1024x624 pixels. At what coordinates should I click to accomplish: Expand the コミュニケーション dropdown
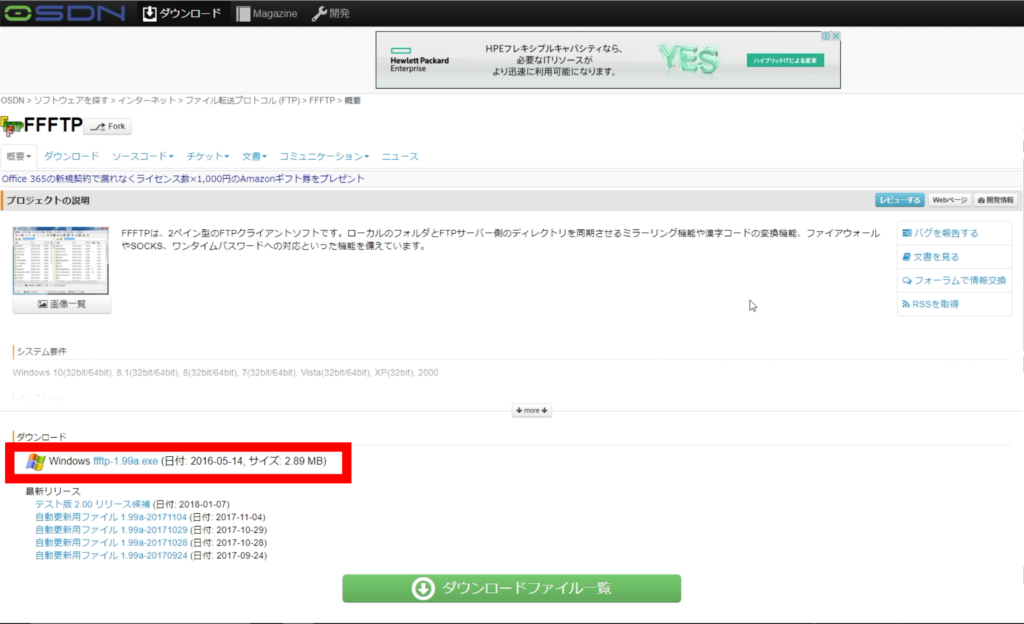[x=325, y=157]
